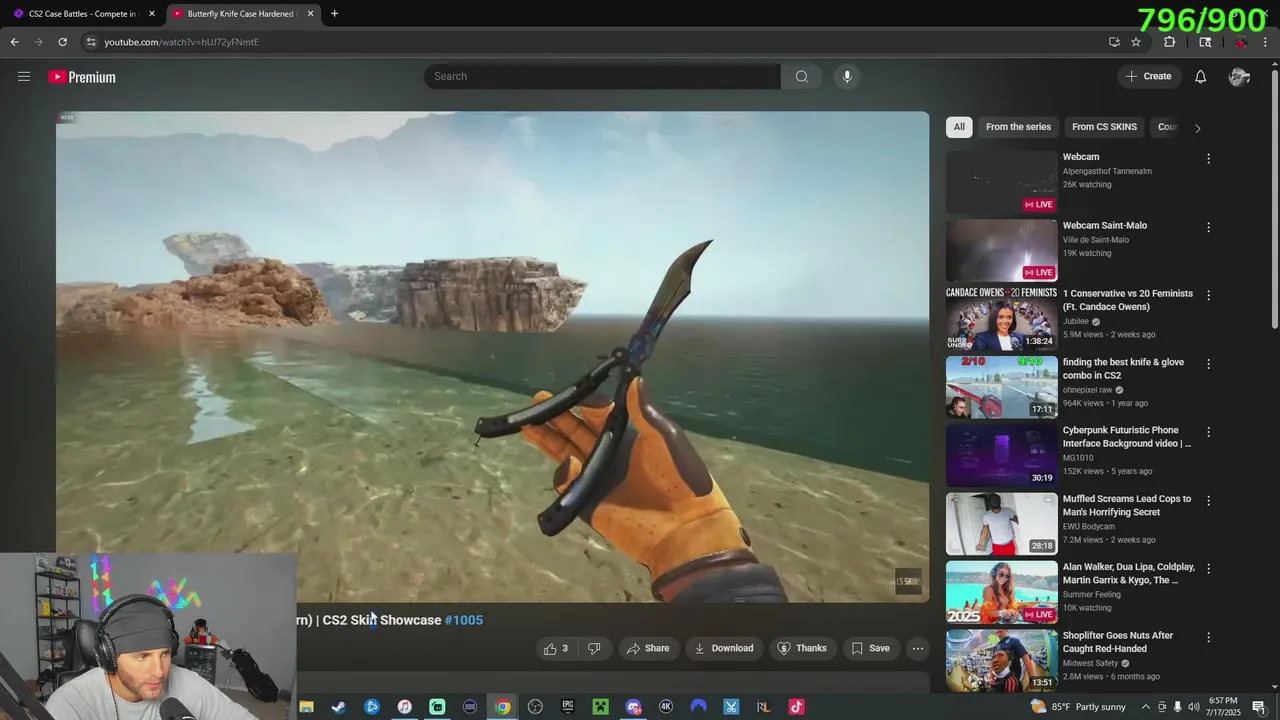Open Shoplifter Goes Nuts After Caught title
This screenshot has height=720, width=1280.
tap(1118, 642)
